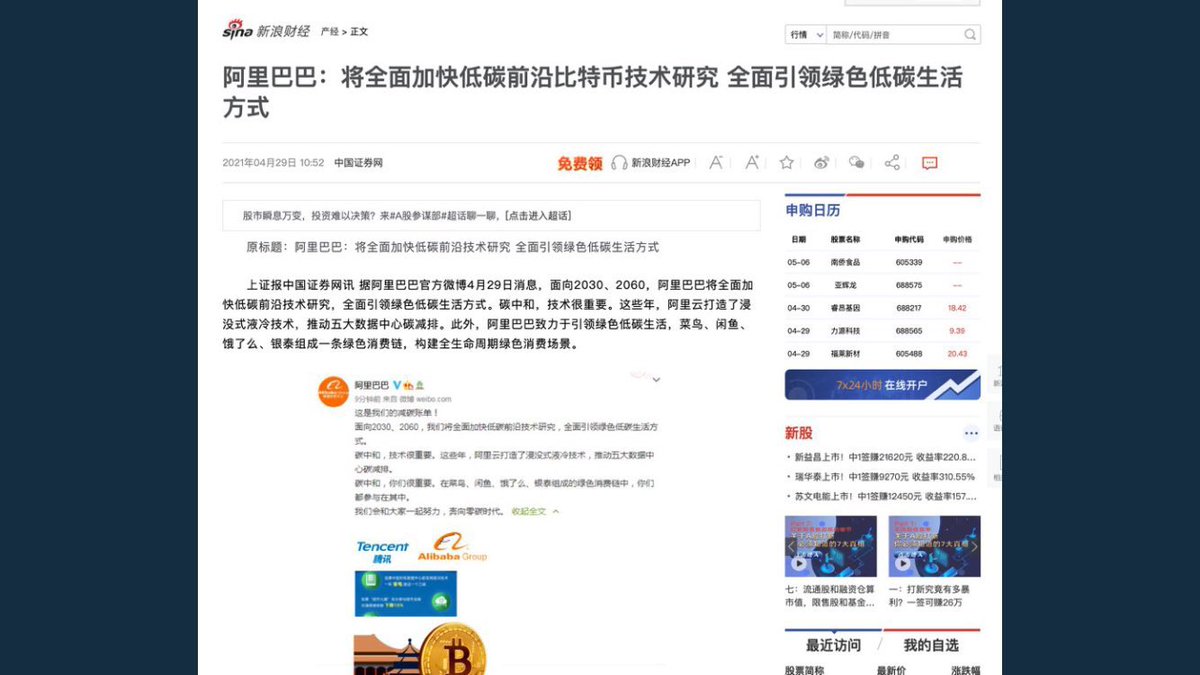1200x675 pixels.
Task: Play the video thumbnail about 打新究竟有多暴利
Action: [934, 547]
